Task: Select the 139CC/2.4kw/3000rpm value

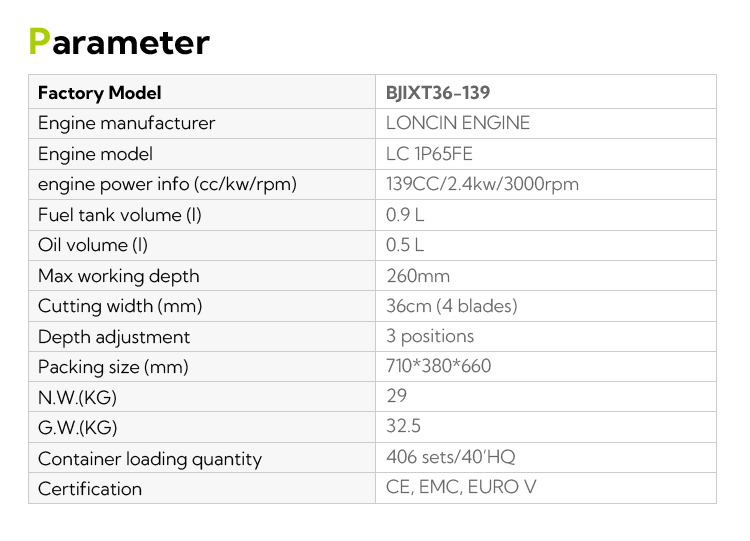Action: click(482, 184)
